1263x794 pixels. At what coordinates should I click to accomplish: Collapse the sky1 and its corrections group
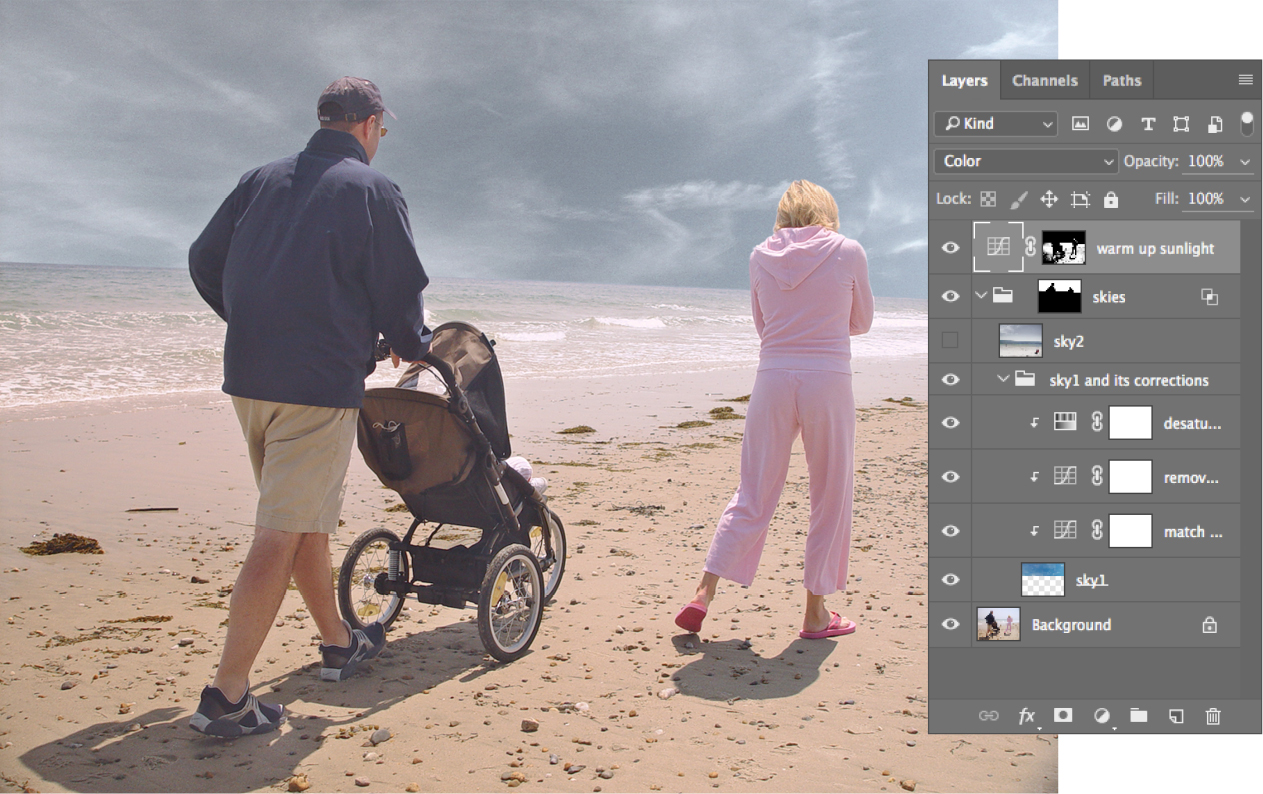click(1005, 380)
